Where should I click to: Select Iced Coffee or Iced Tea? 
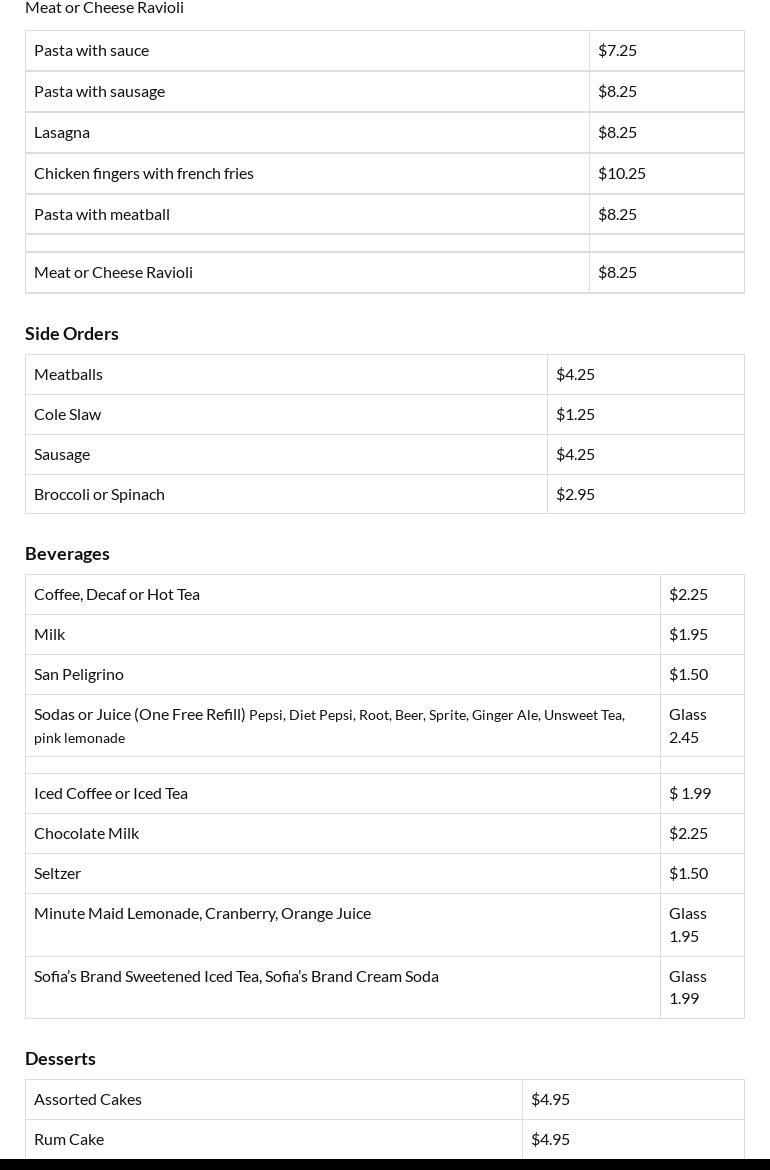tap(111, 793)
